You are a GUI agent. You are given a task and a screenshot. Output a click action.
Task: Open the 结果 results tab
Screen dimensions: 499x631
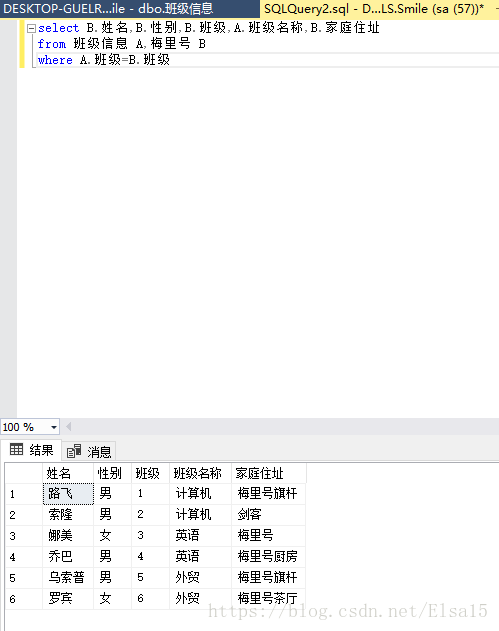(31, 450)
